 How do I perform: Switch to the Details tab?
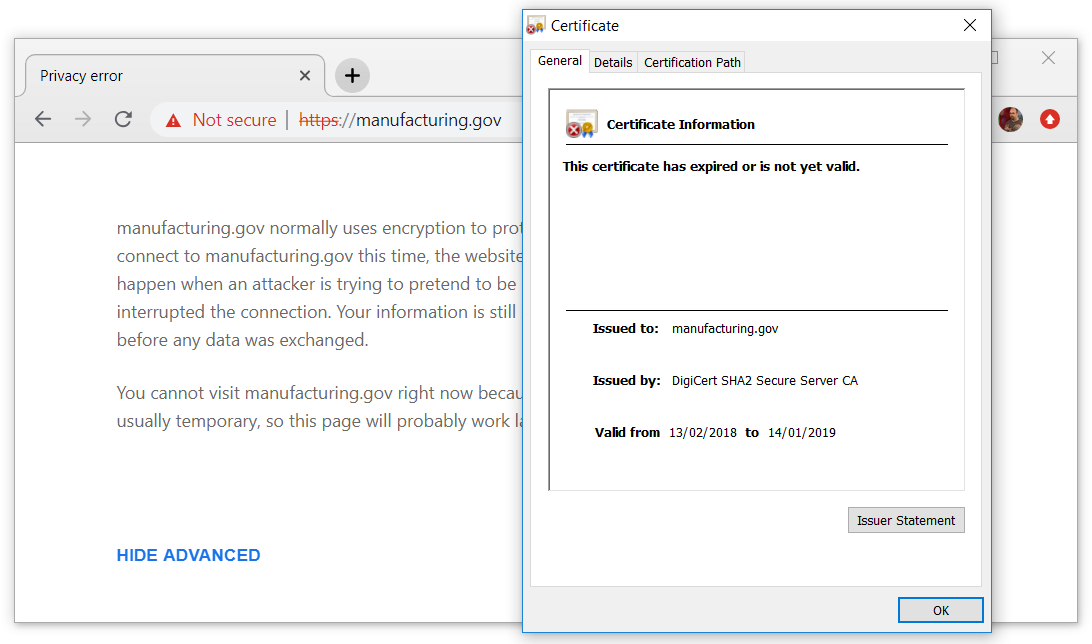pos(613,63)
